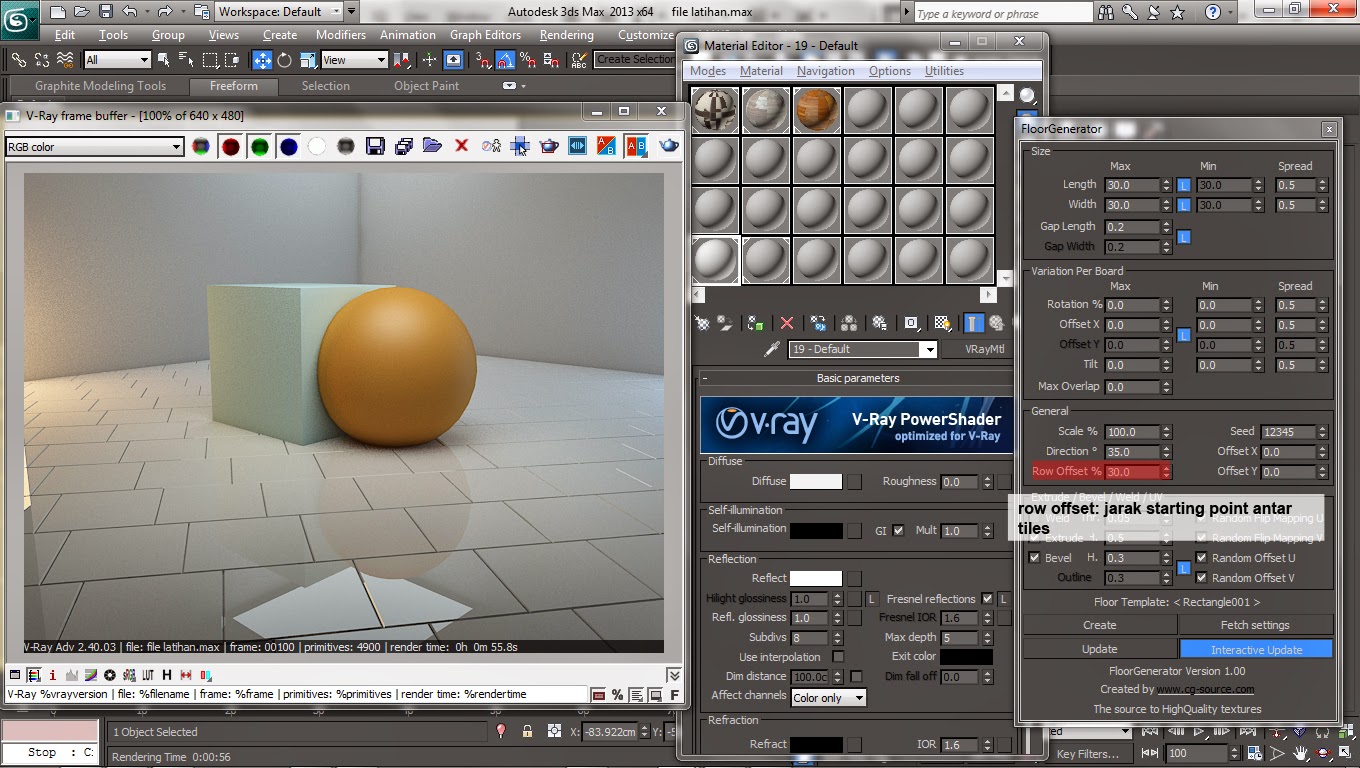This screenshot has width=1360, height=768.
Task: Uncheck the Random Offset U checkbox
Action: [1202, 558]
